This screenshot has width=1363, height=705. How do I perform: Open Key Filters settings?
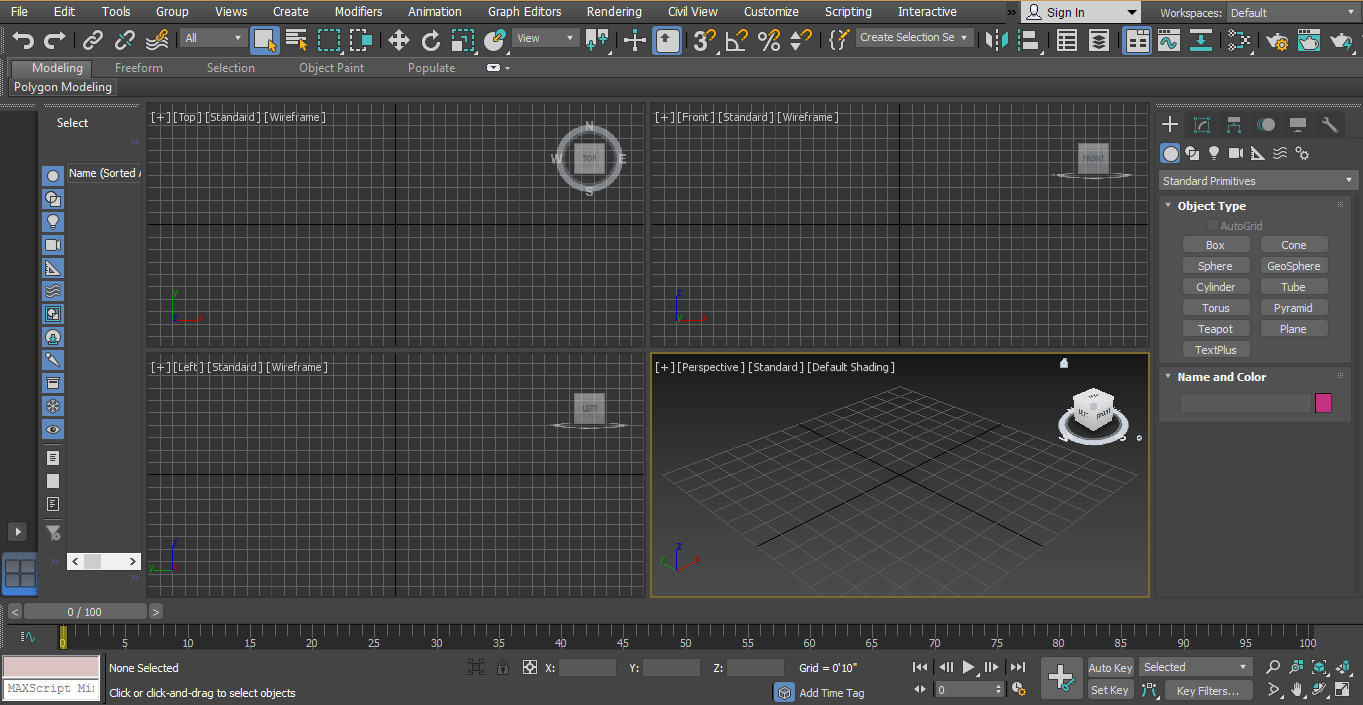click(1208, 690)
